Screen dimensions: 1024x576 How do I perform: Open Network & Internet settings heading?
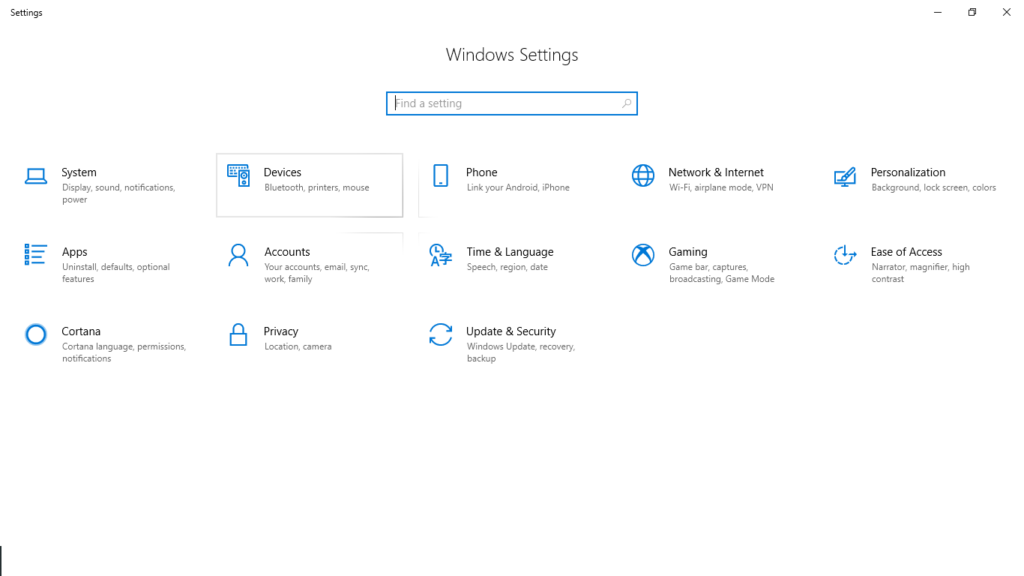716,172
